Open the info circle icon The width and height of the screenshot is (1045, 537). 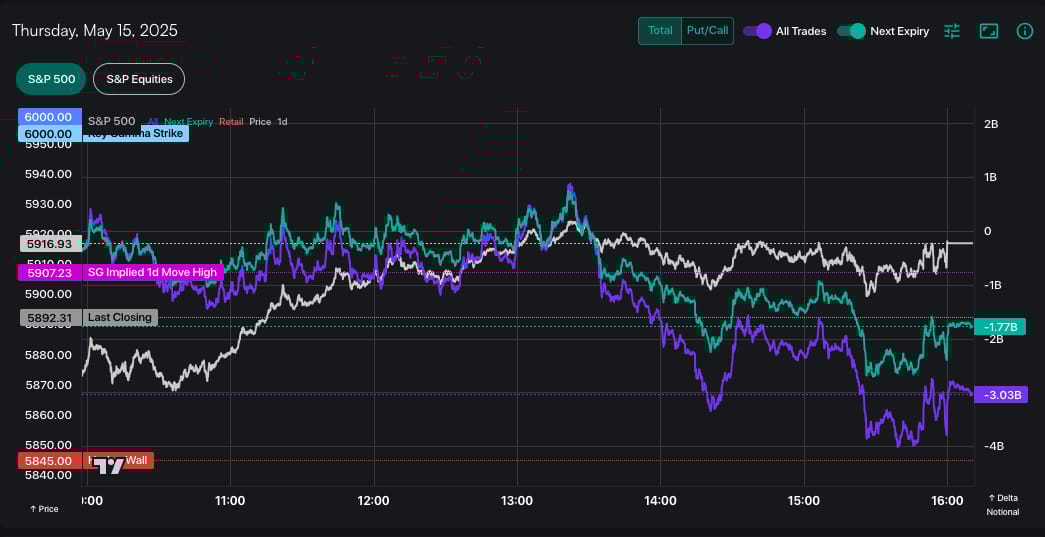coord(1024,31)
